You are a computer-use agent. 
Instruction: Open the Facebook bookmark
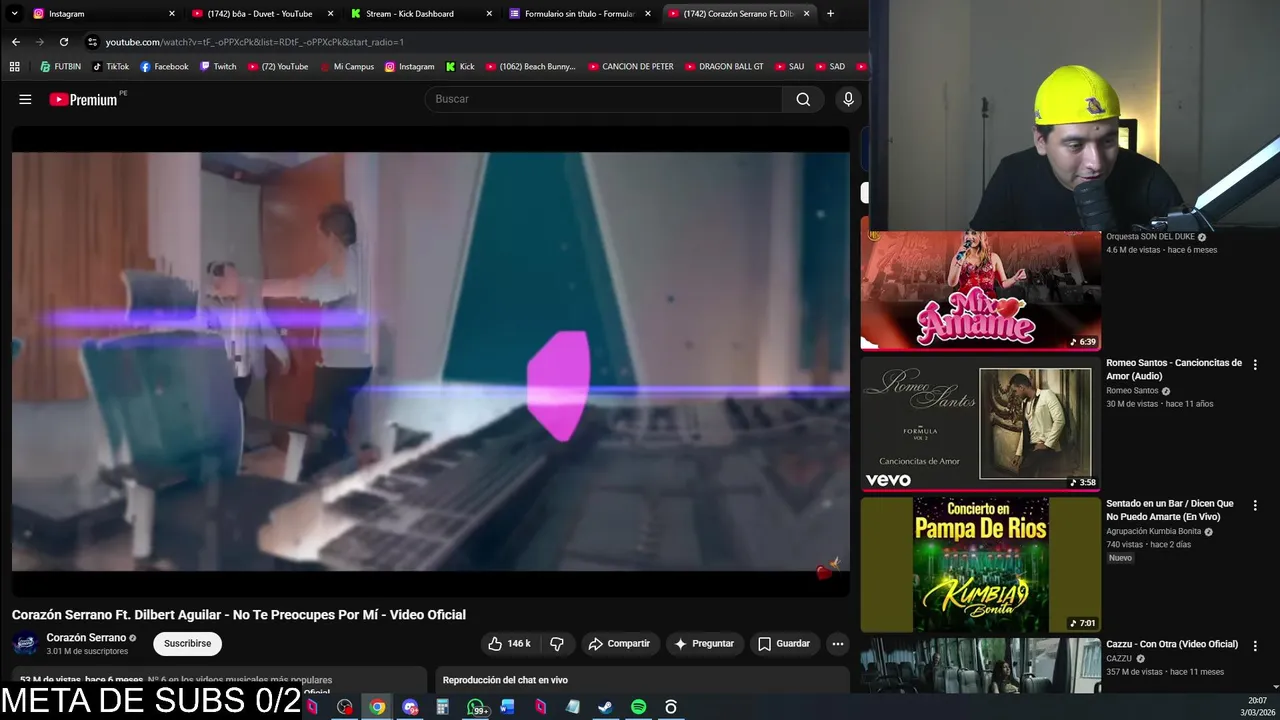click(164, 66)
